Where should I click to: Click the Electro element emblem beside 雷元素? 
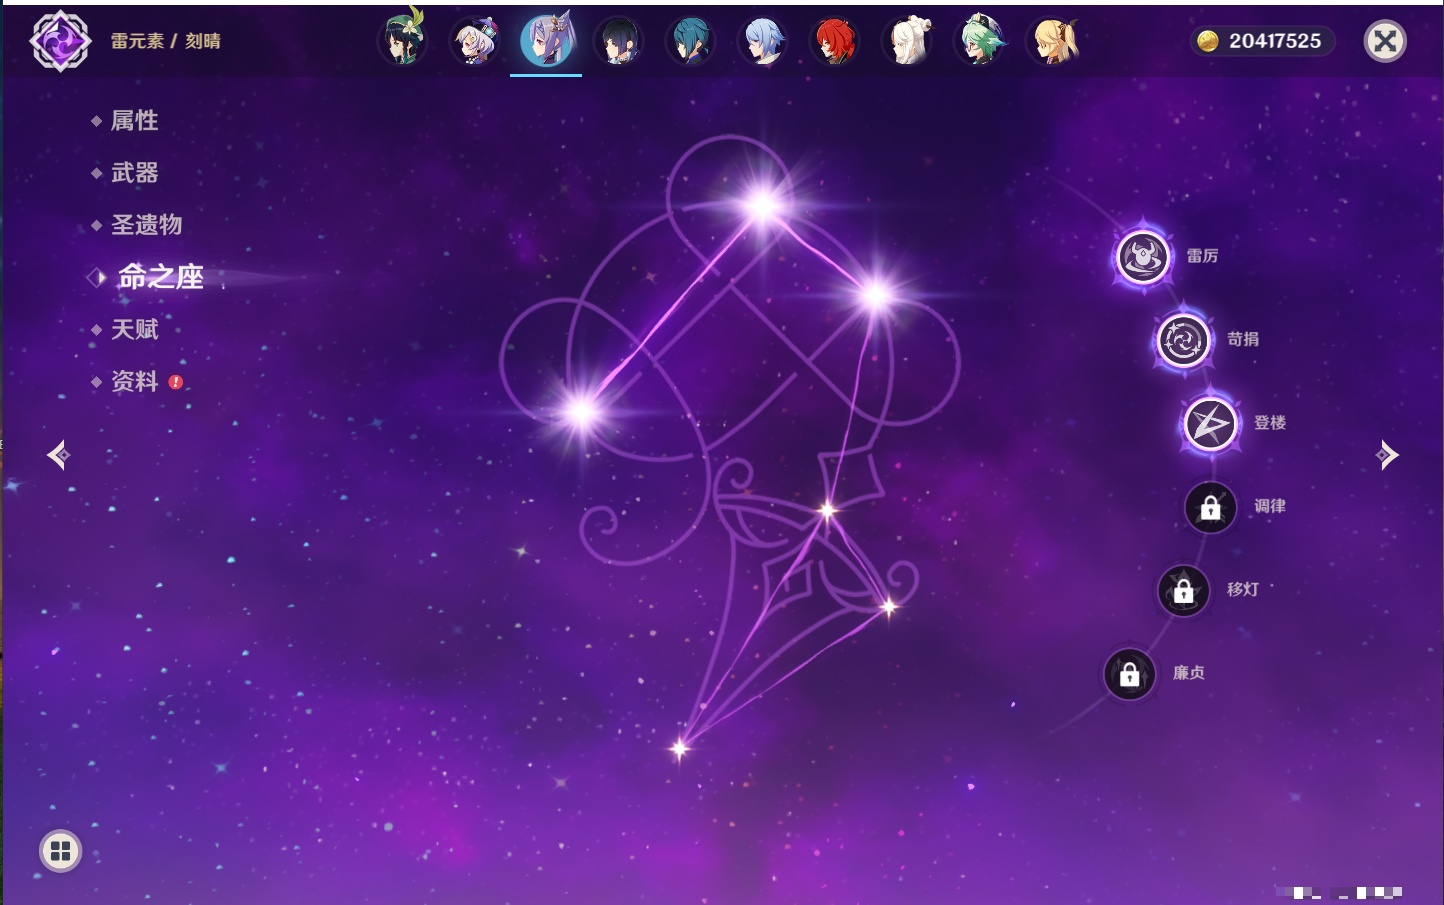(60, 41)
